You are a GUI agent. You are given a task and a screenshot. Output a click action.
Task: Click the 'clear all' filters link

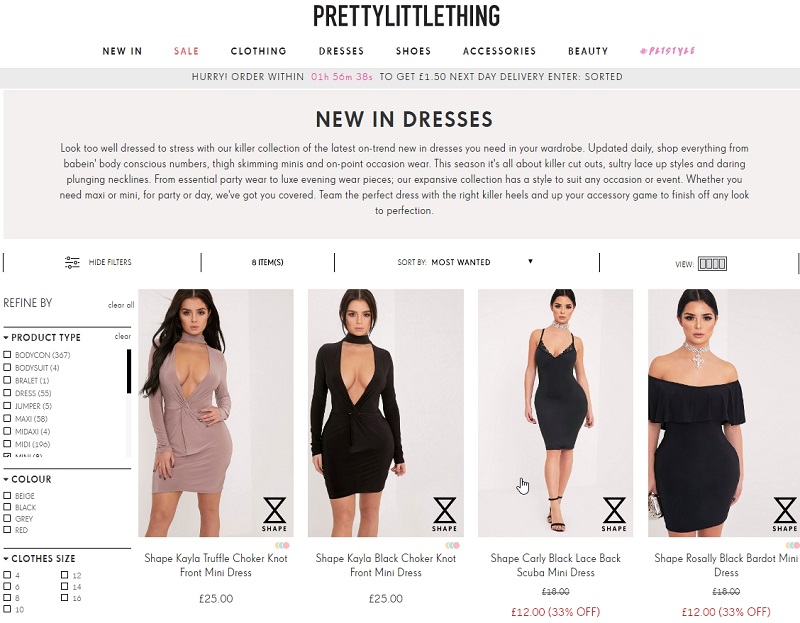pyautogui.click(x=121, y=305)
